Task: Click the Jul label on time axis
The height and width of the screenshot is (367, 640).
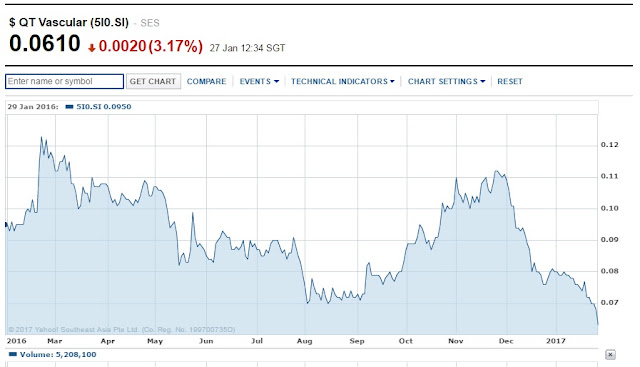Action: click(x=257, y=341)
